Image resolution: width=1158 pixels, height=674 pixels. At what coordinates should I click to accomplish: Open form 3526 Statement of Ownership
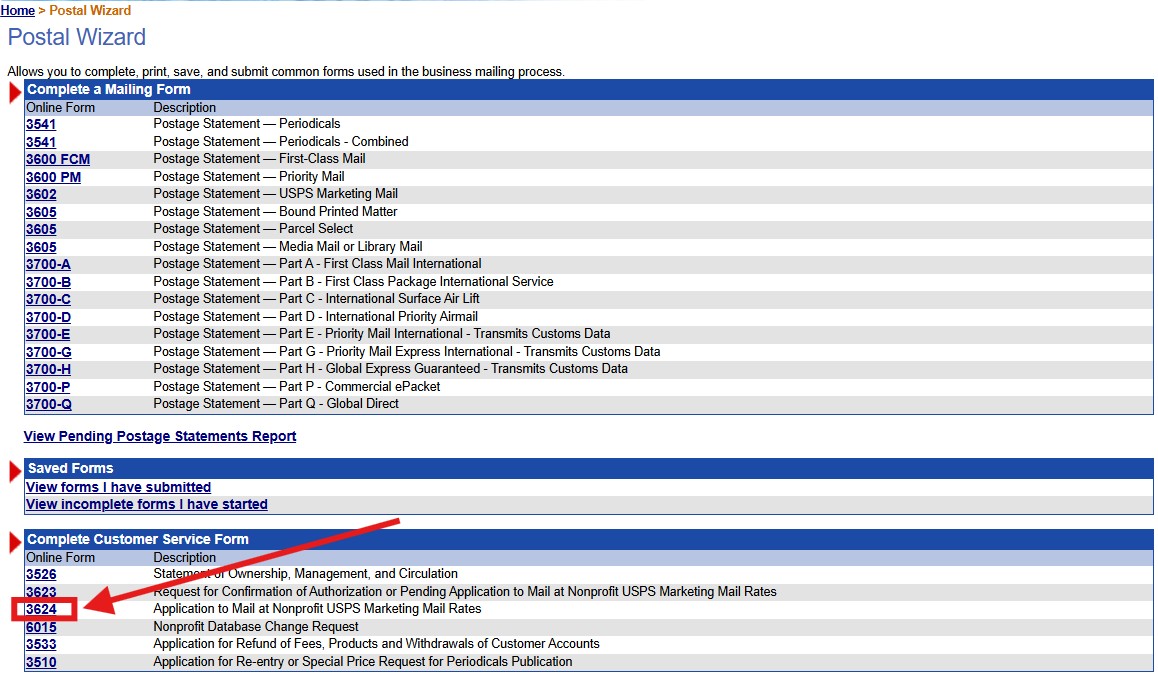(x=41, y=574)
